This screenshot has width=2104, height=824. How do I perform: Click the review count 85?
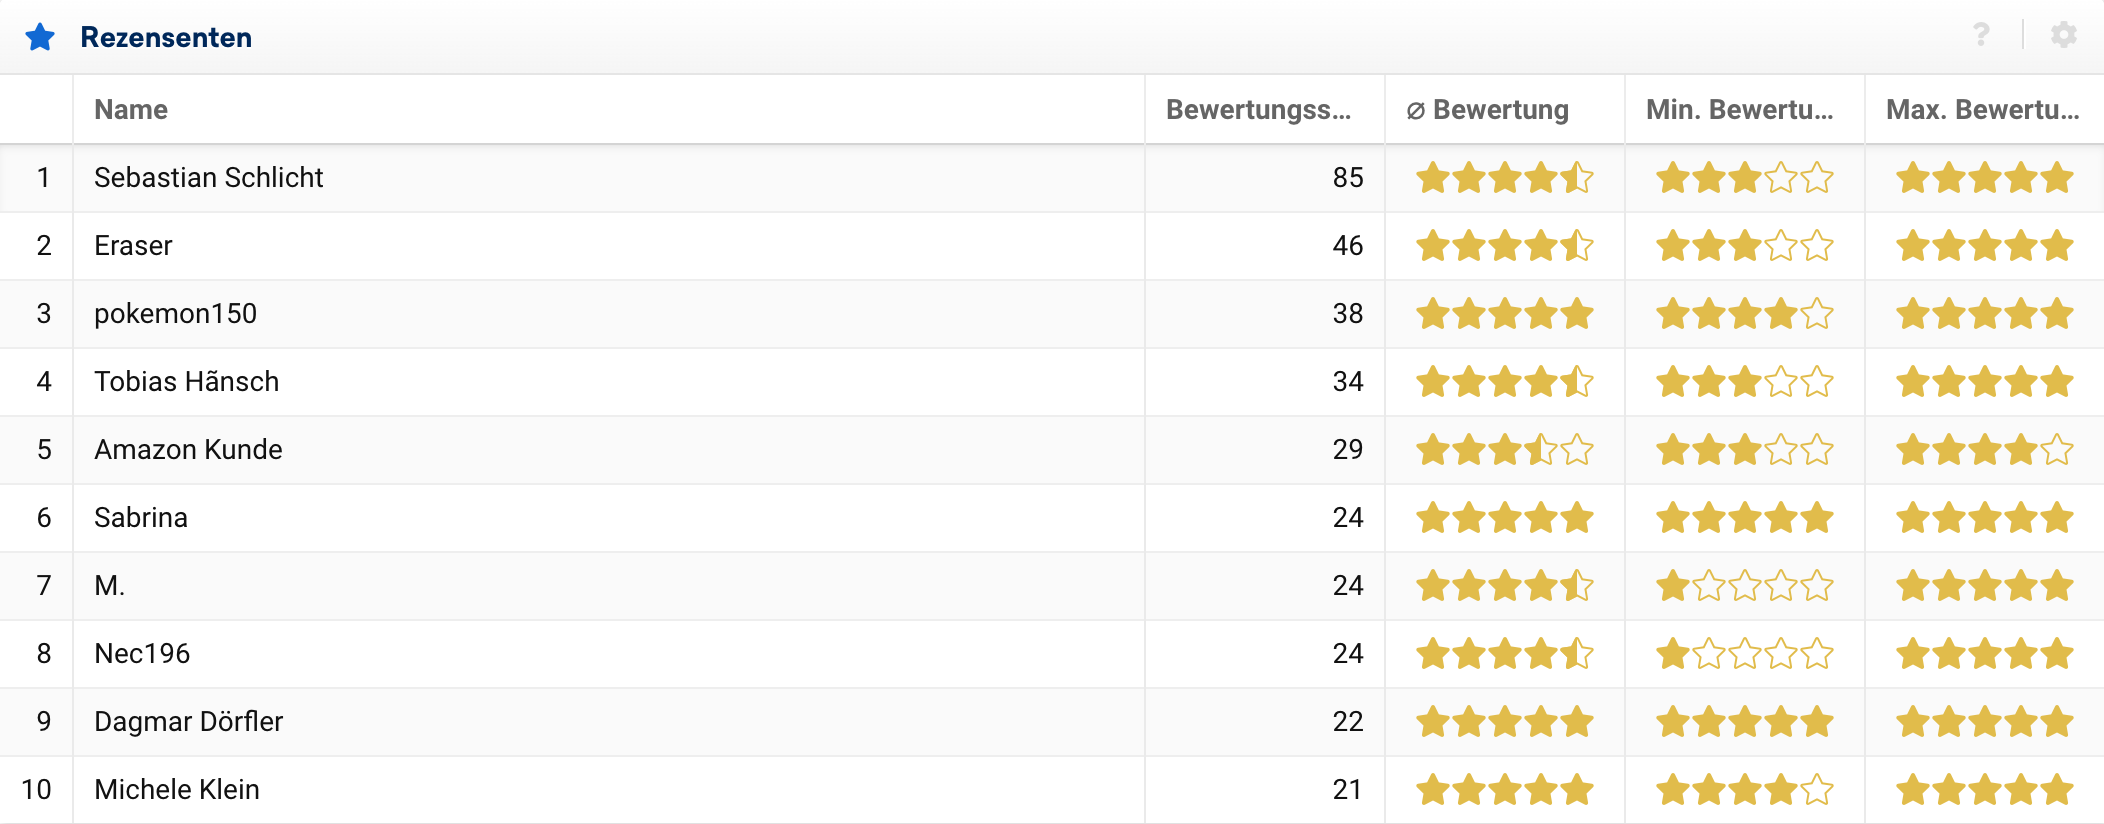(1347, 178)
